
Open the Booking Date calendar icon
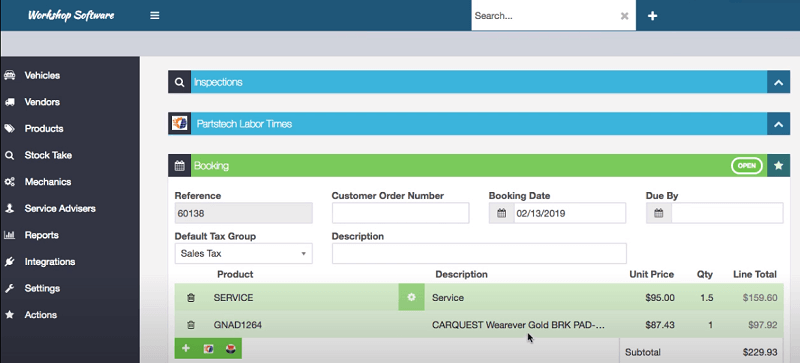coord(502,213)
